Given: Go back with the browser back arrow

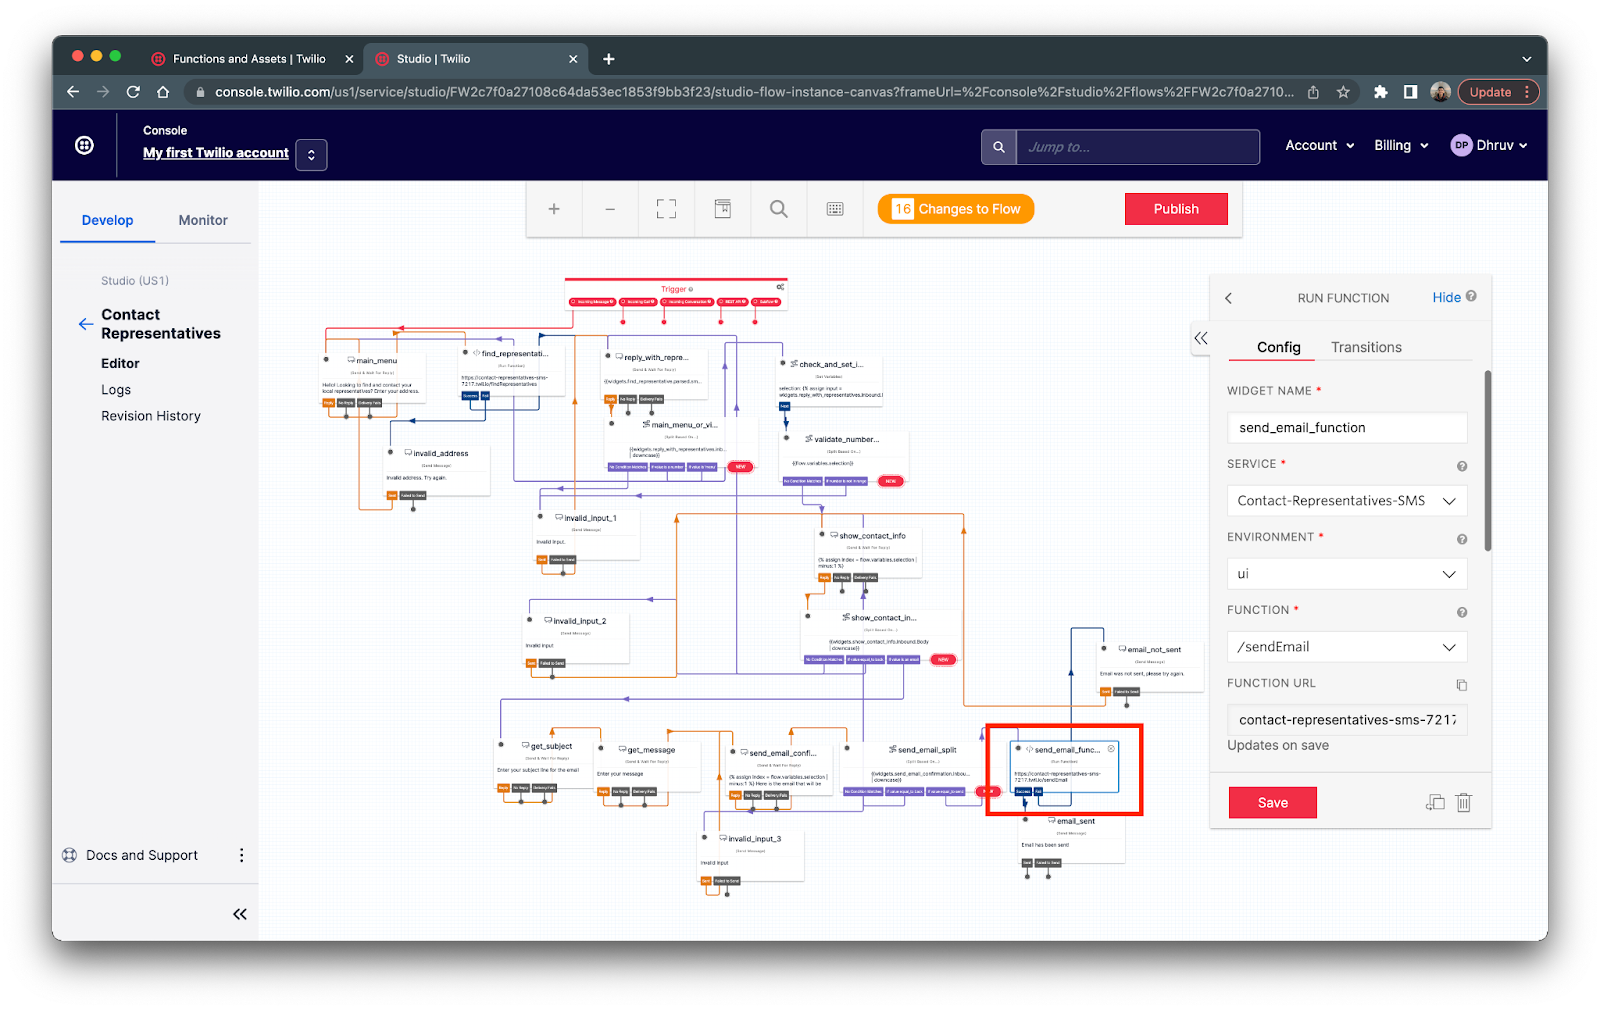Looking at the screenshot, I should pyautogui.click(x=73, y=92).
